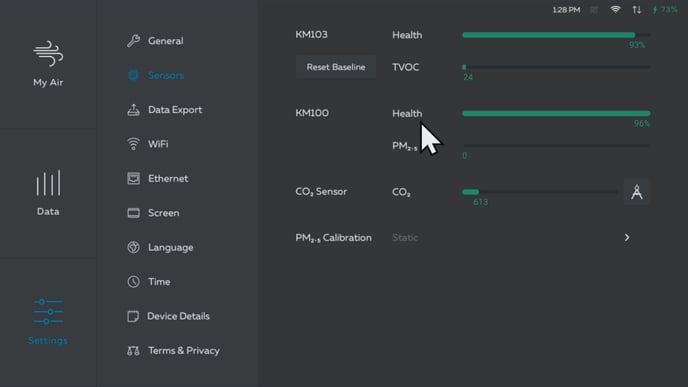Click the General wrench icon

point(133,41)
